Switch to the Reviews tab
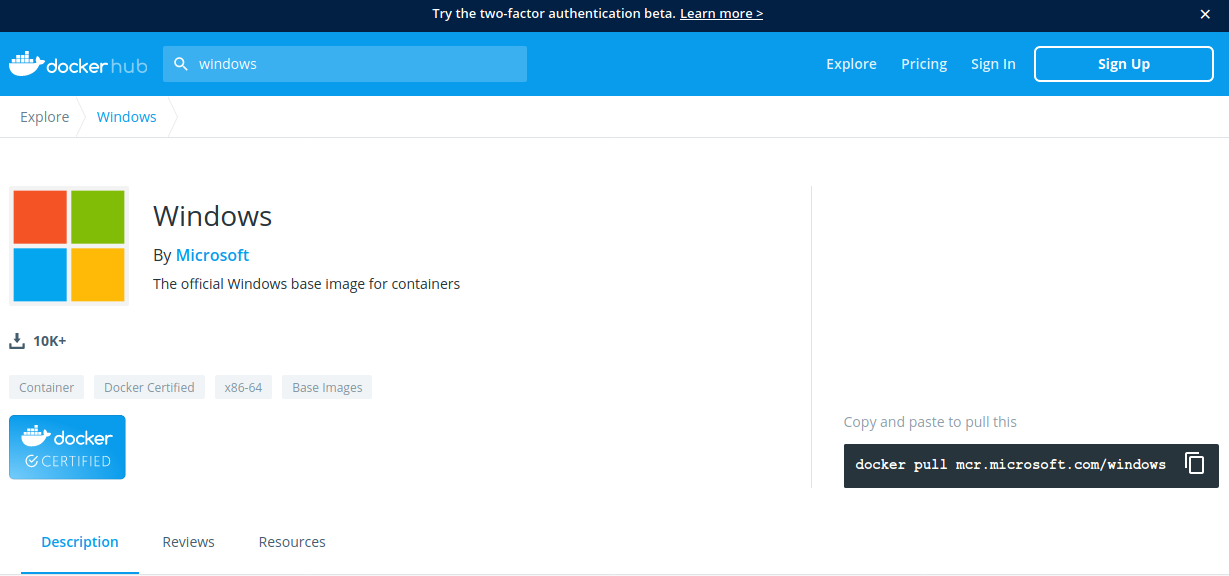 [188, 542]
